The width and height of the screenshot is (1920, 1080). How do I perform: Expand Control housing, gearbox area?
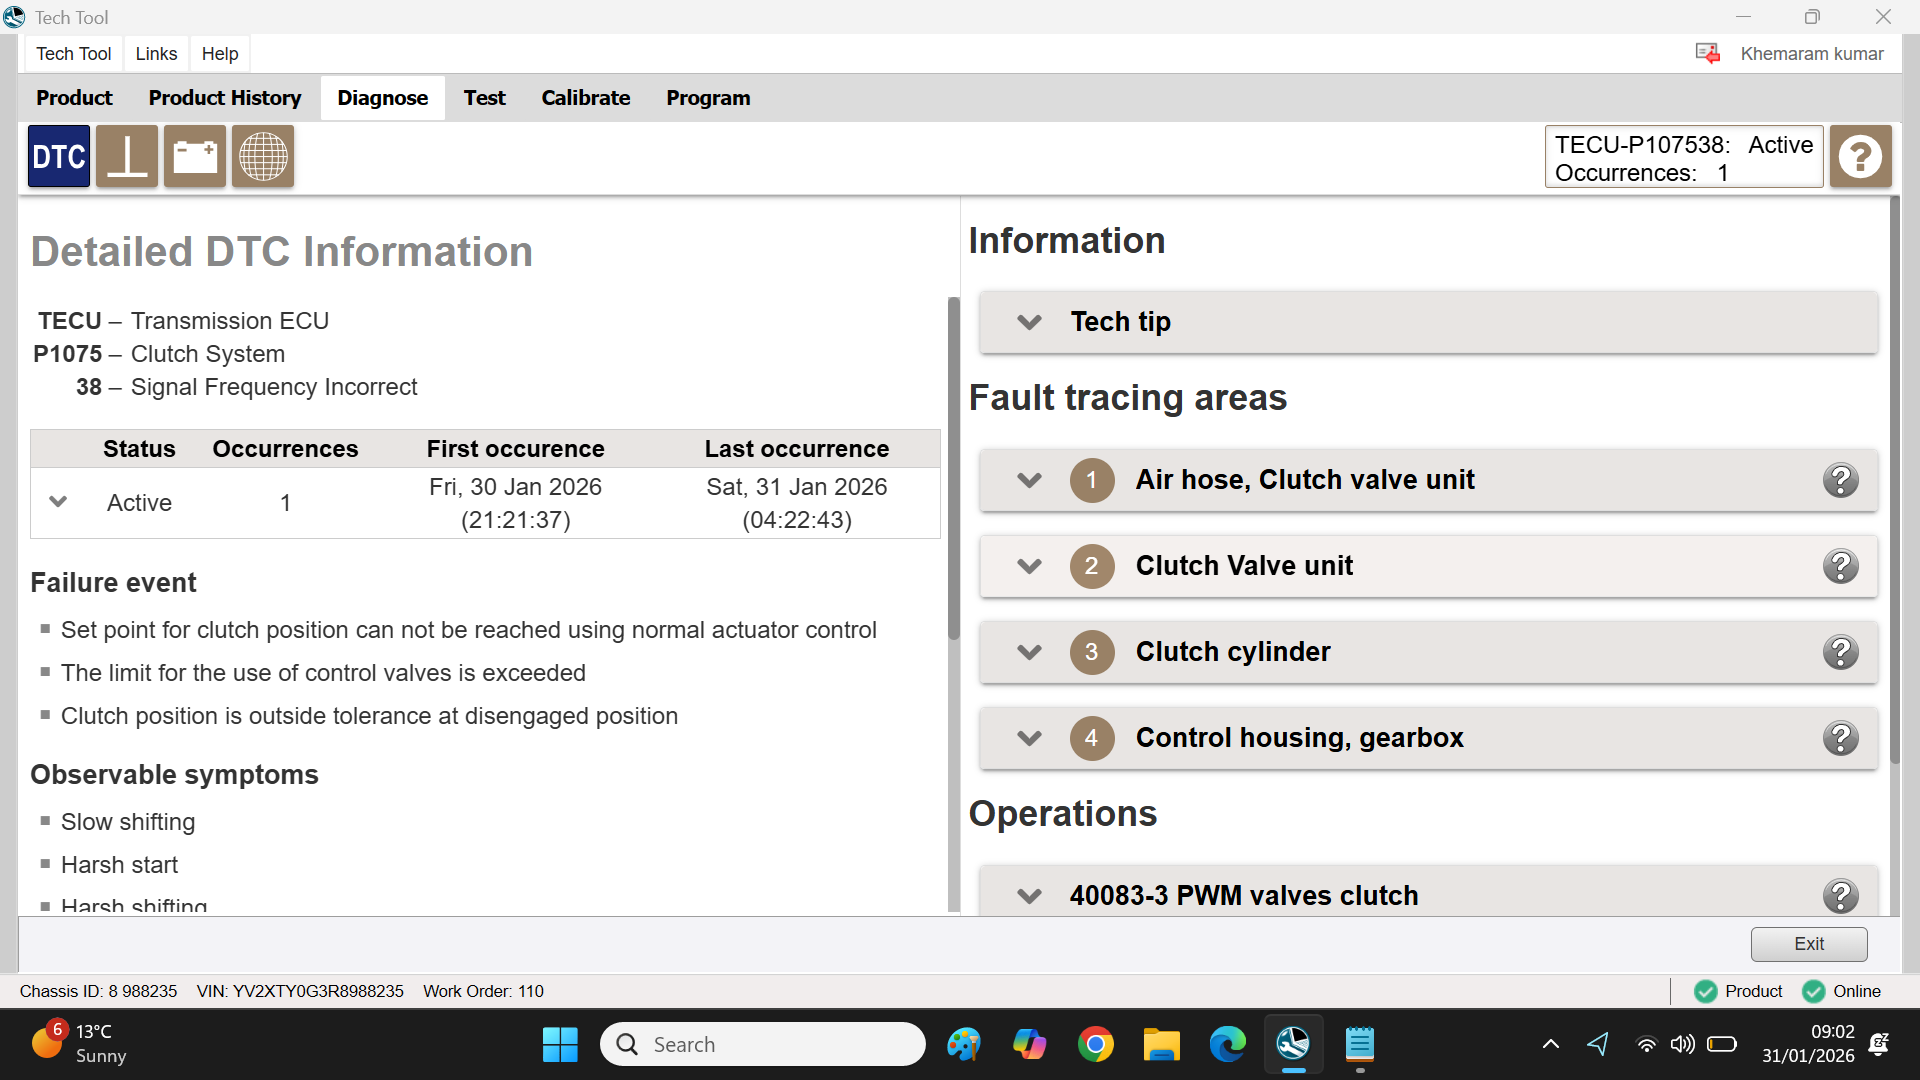click(x=1029, y=738)
